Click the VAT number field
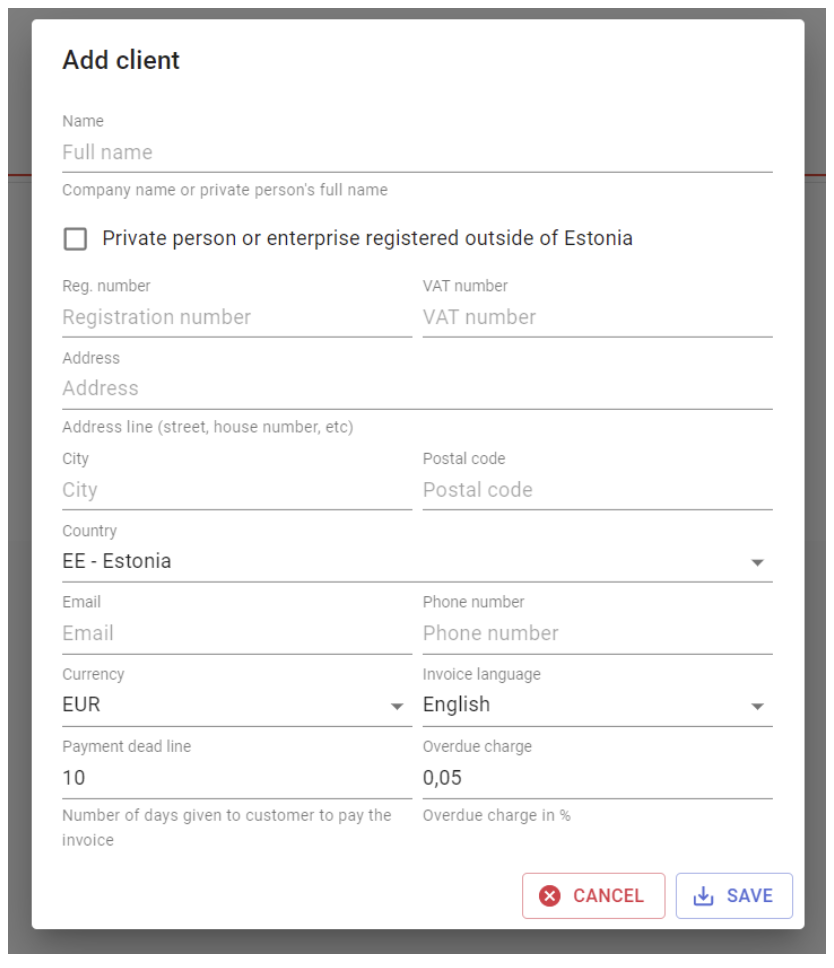This screenshot has width=834, height=968. pos(598,317)
